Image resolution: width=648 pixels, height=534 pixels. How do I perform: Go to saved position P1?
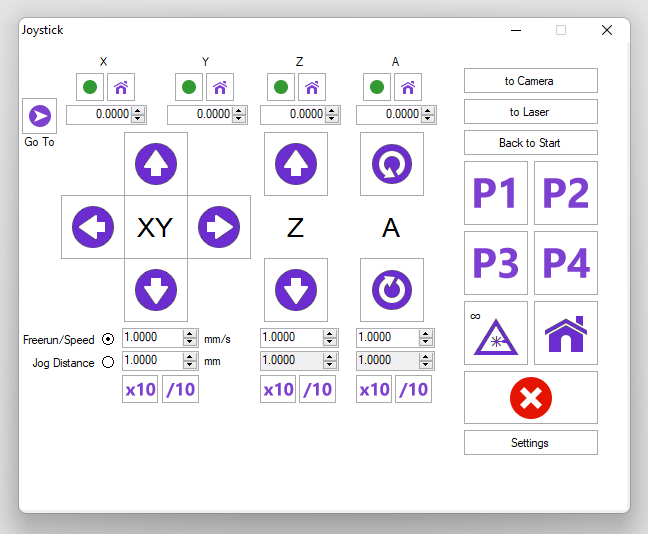coord(496,193)
